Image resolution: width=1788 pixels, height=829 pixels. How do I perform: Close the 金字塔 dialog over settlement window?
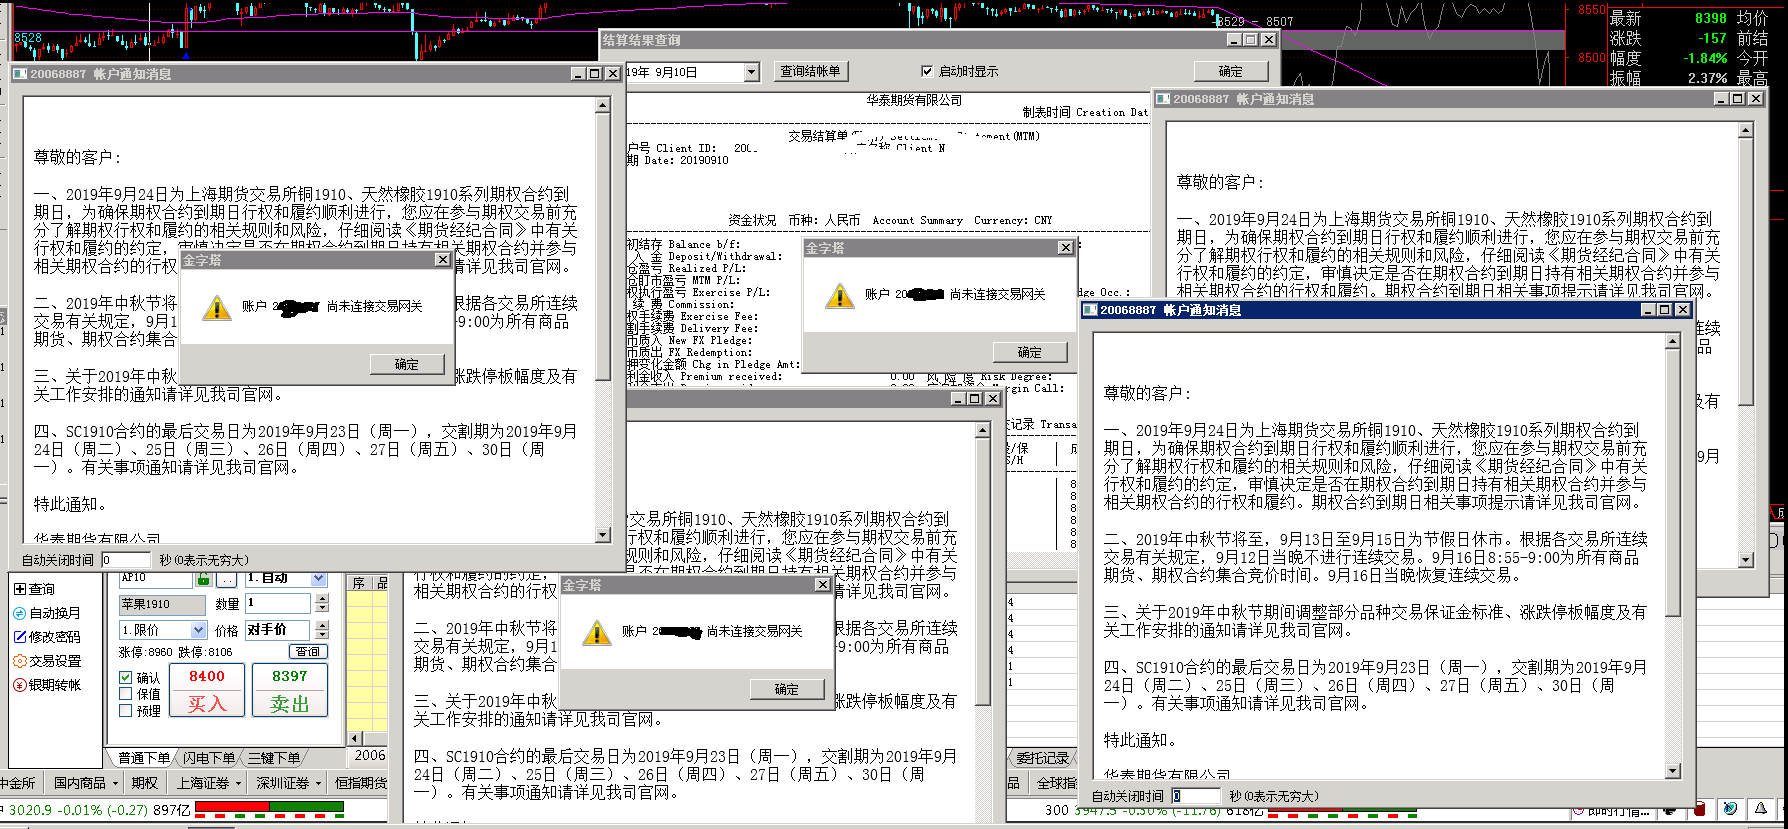1066,248
